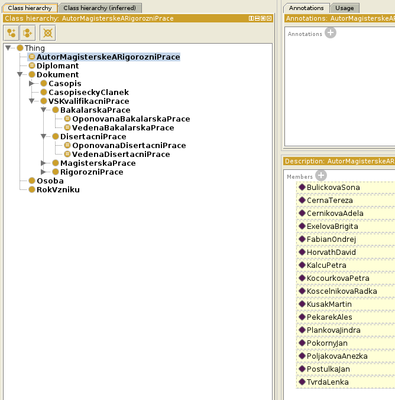The image size is (395, 400).
Task: Select the RokVzniku class
Action: (58, 190)
